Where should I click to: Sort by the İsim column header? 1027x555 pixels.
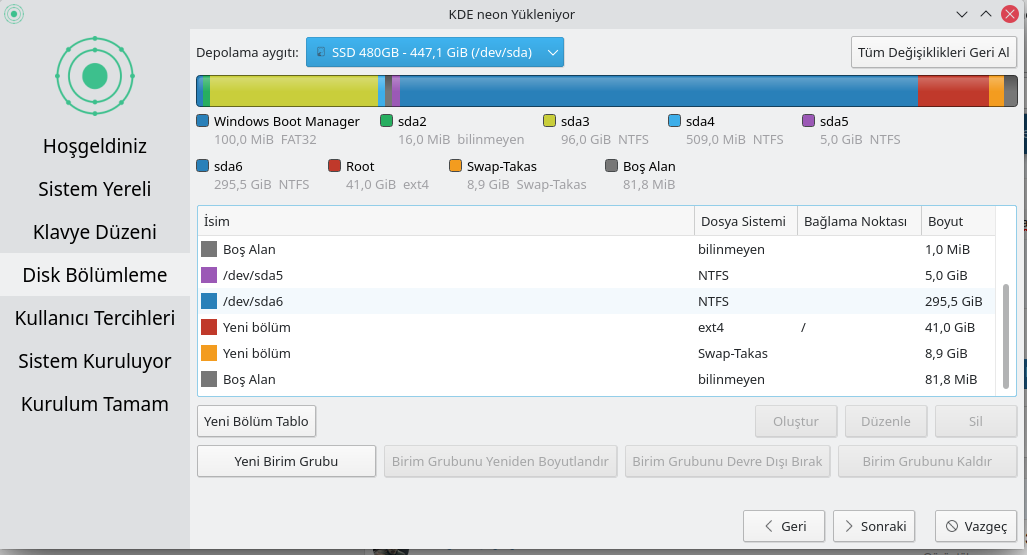click(x=445, y=221)
